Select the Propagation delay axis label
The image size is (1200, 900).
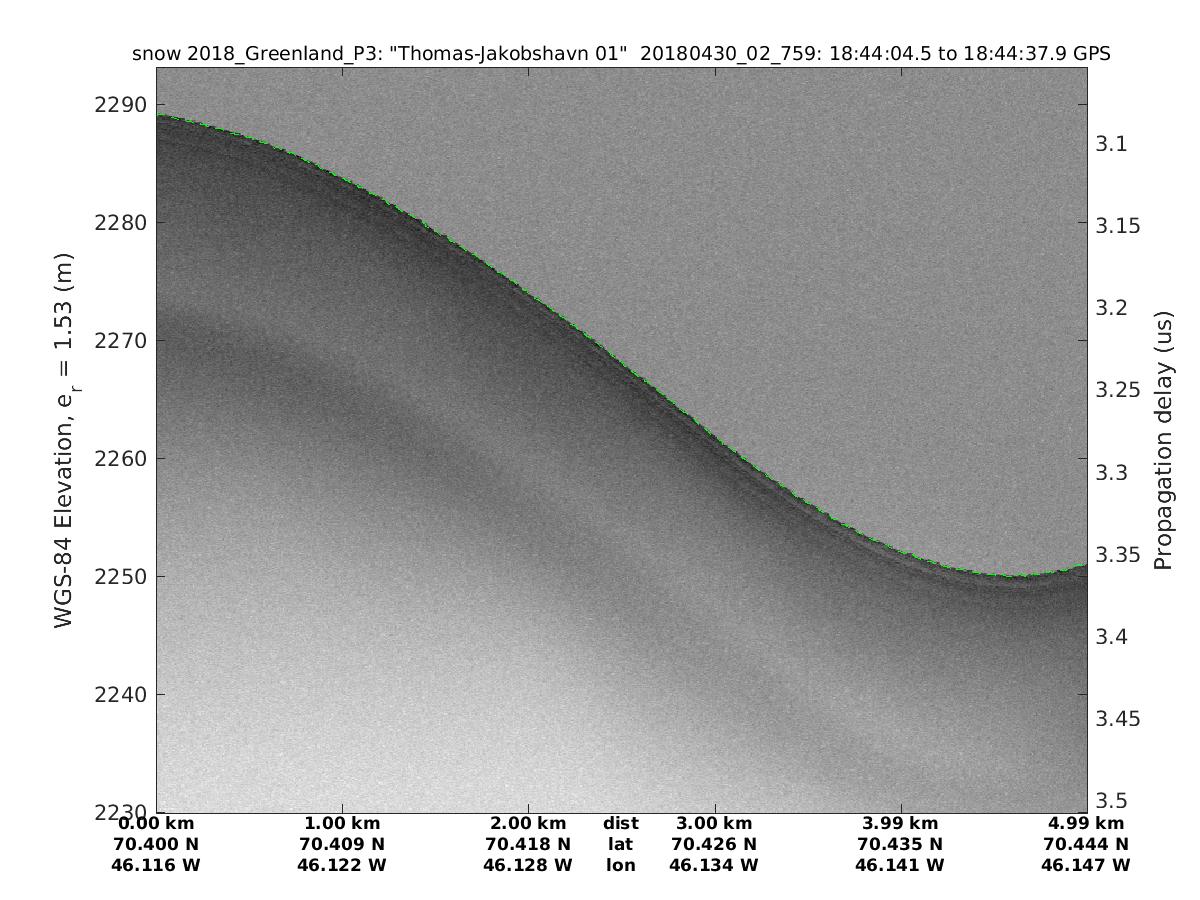[x=1162, y=440]
